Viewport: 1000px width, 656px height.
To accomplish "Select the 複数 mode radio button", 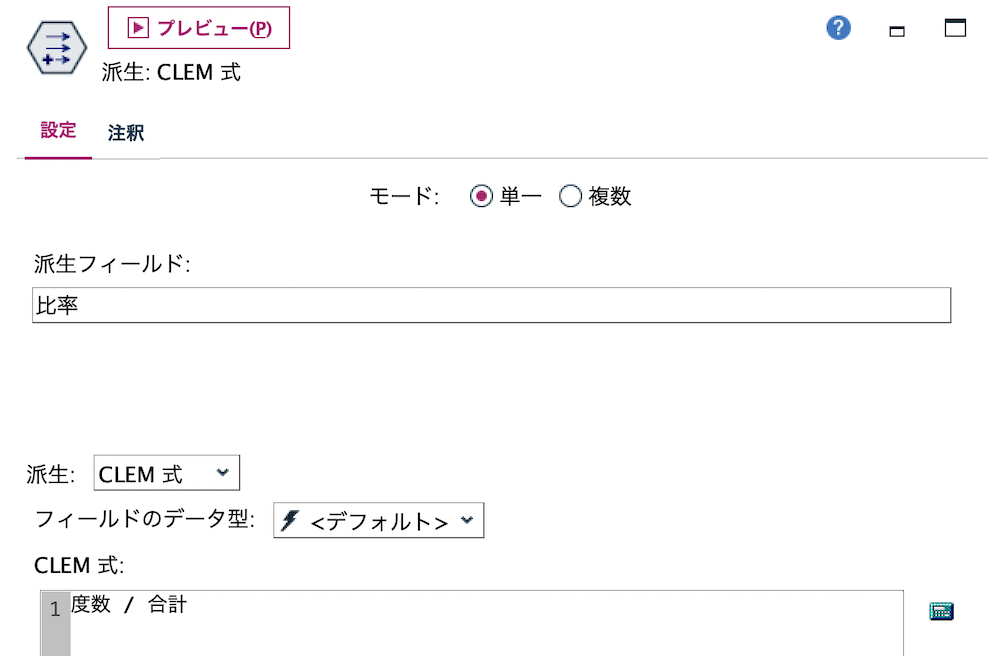I will (570, 196).
